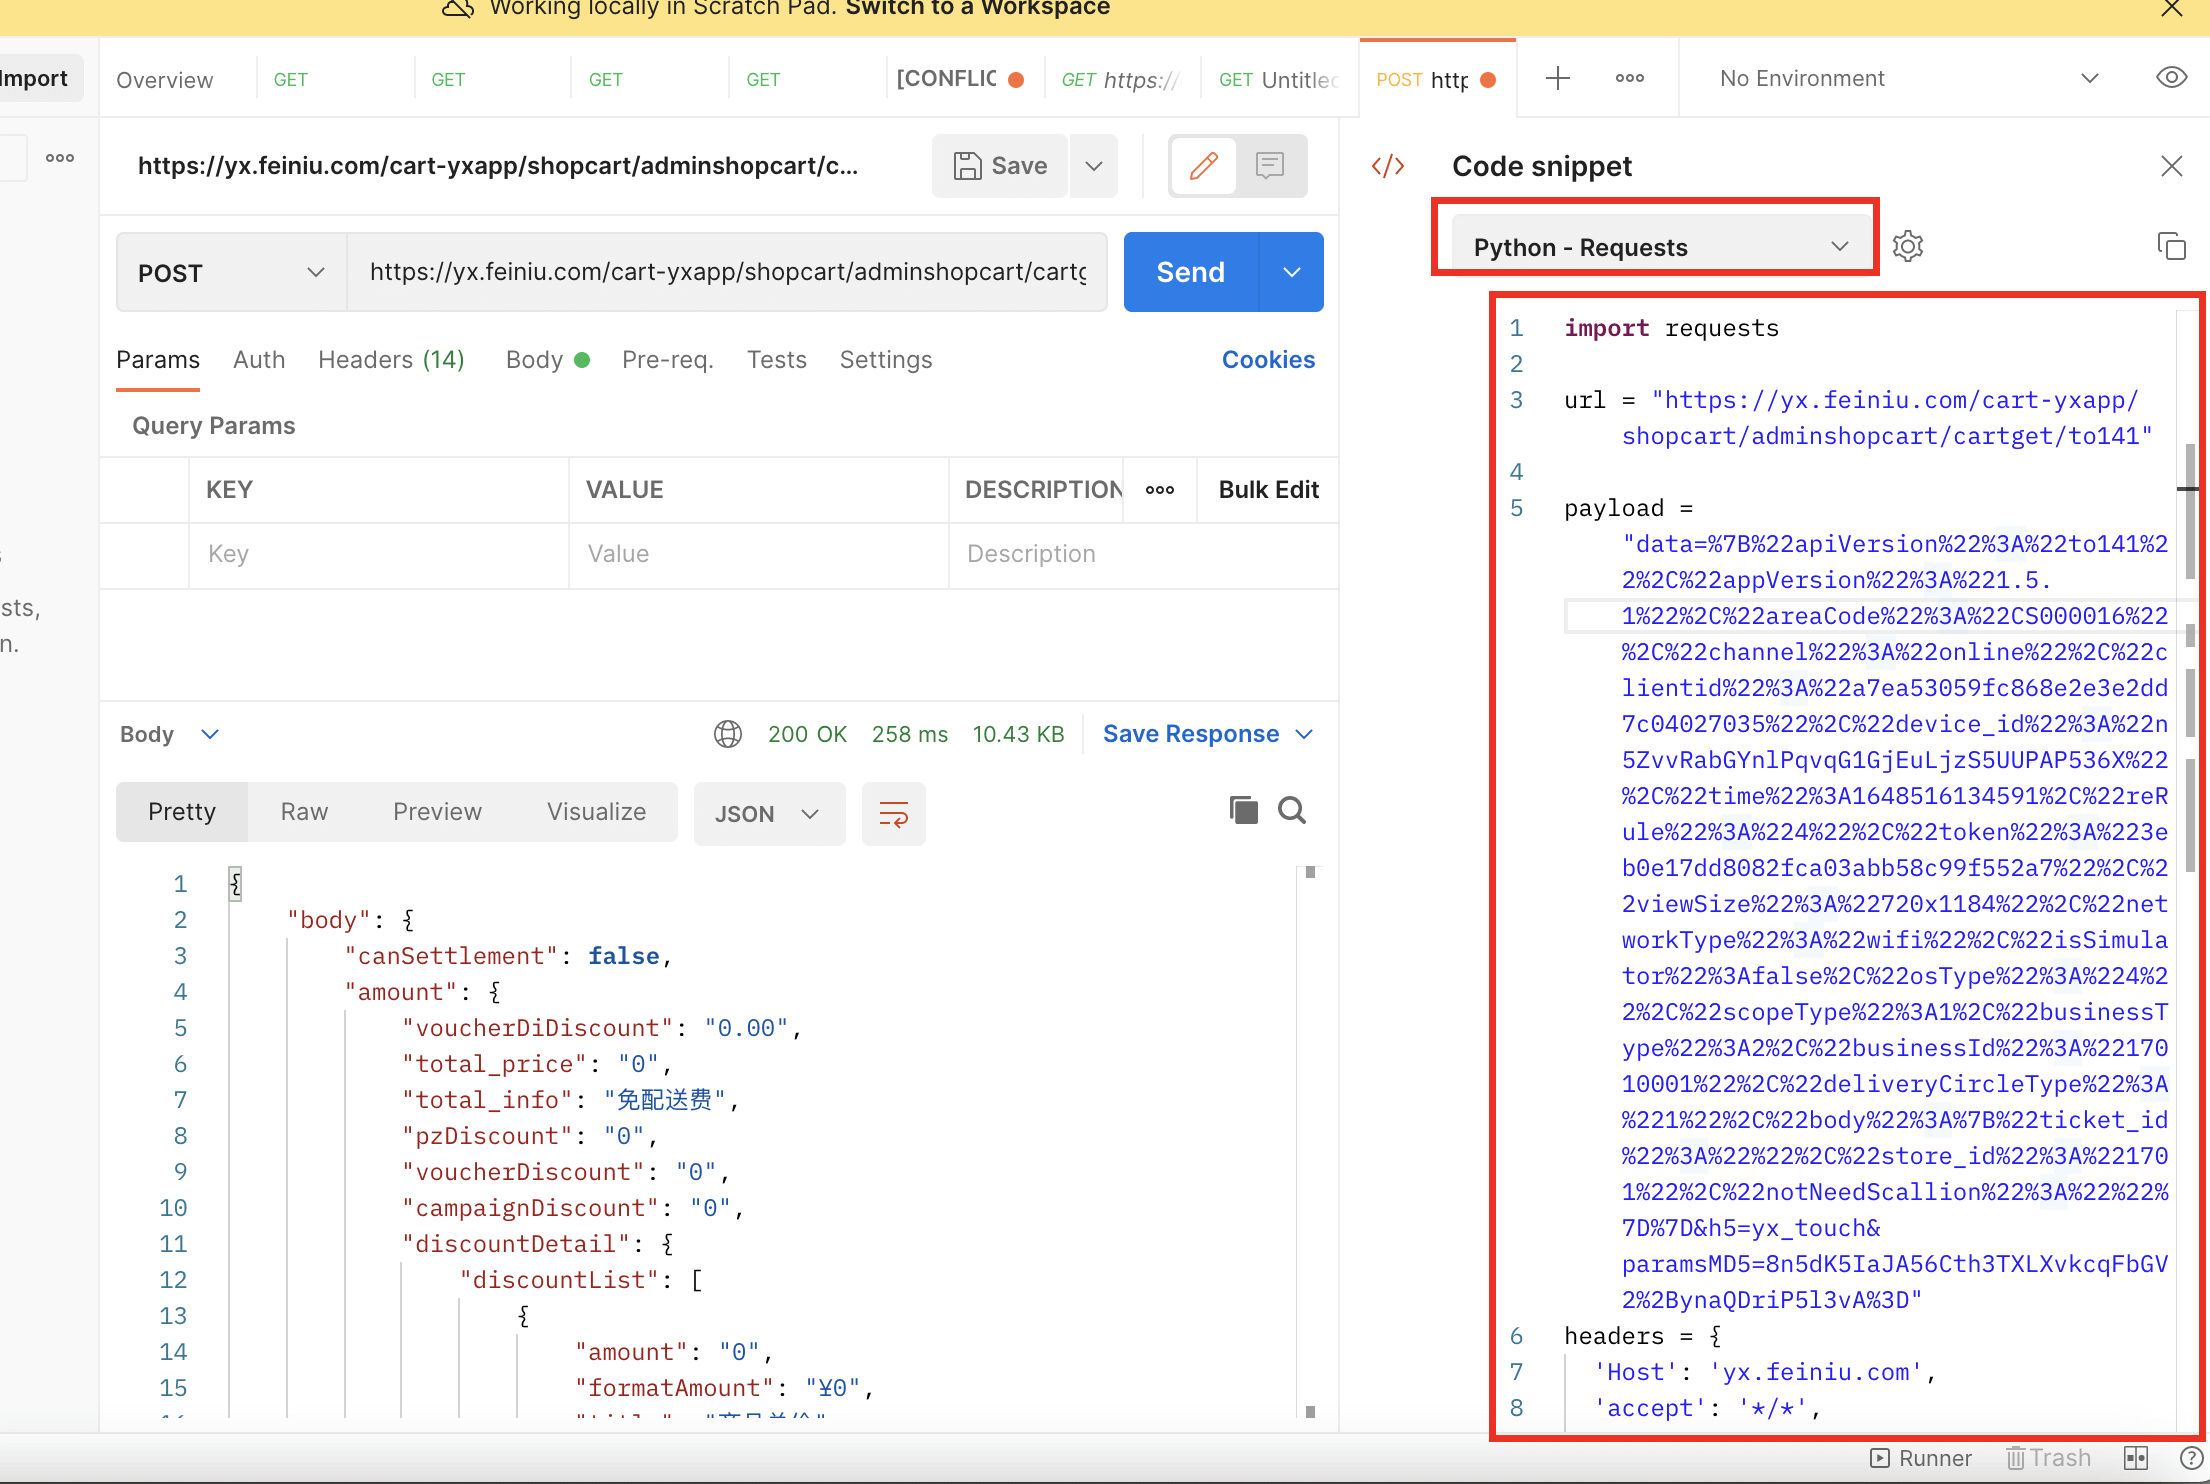Copy the response body

tap(1243, 810)
